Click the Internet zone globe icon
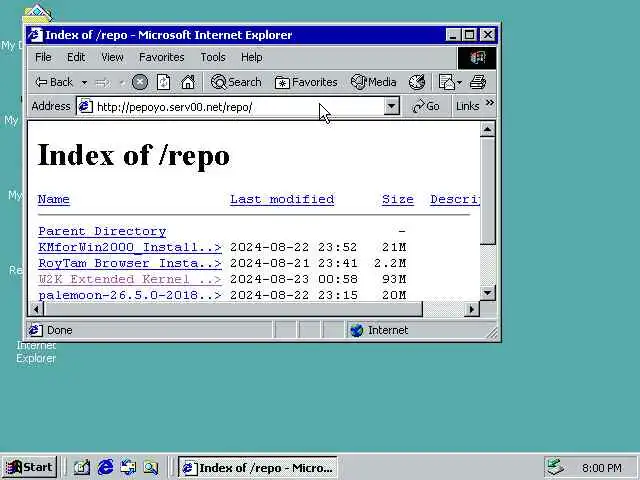The width and height of the screenshot is (640, 480). (356, 330)
